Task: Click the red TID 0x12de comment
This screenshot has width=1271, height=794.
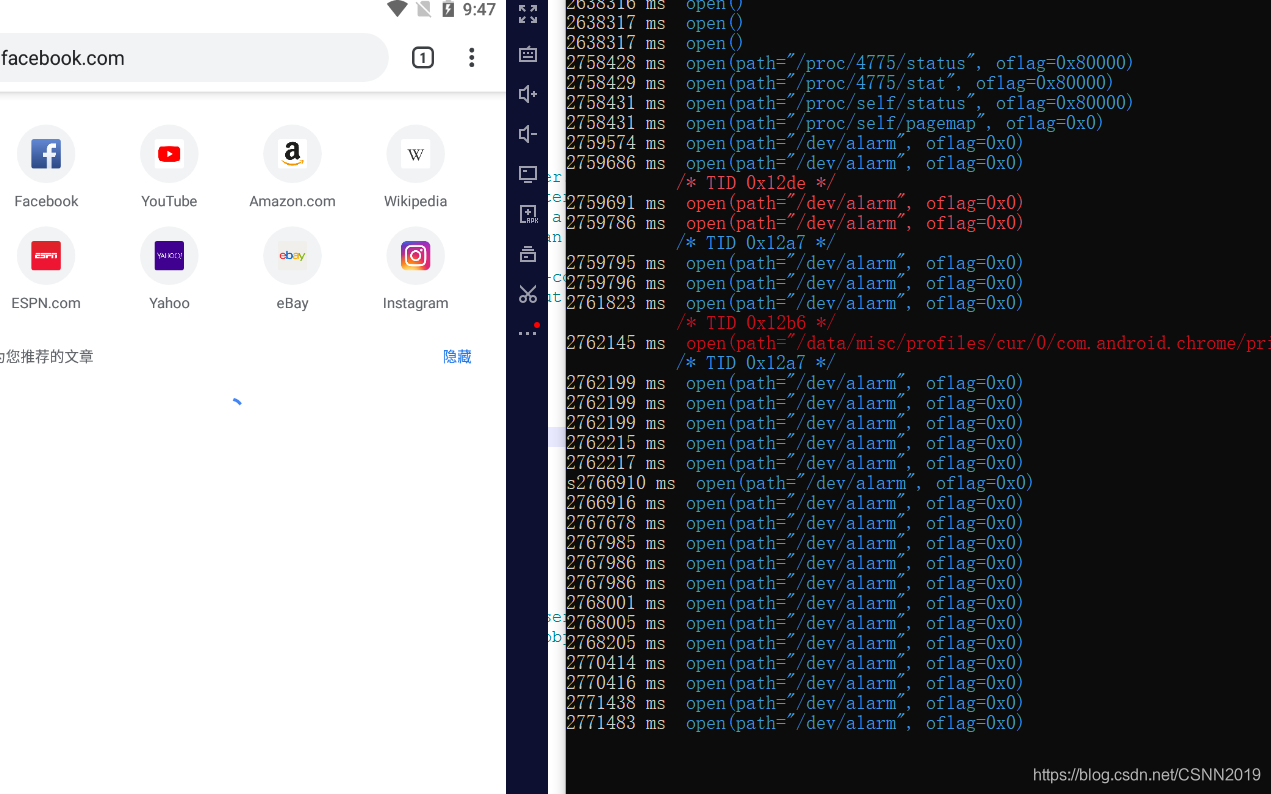Action: click(x=756, y=183)
